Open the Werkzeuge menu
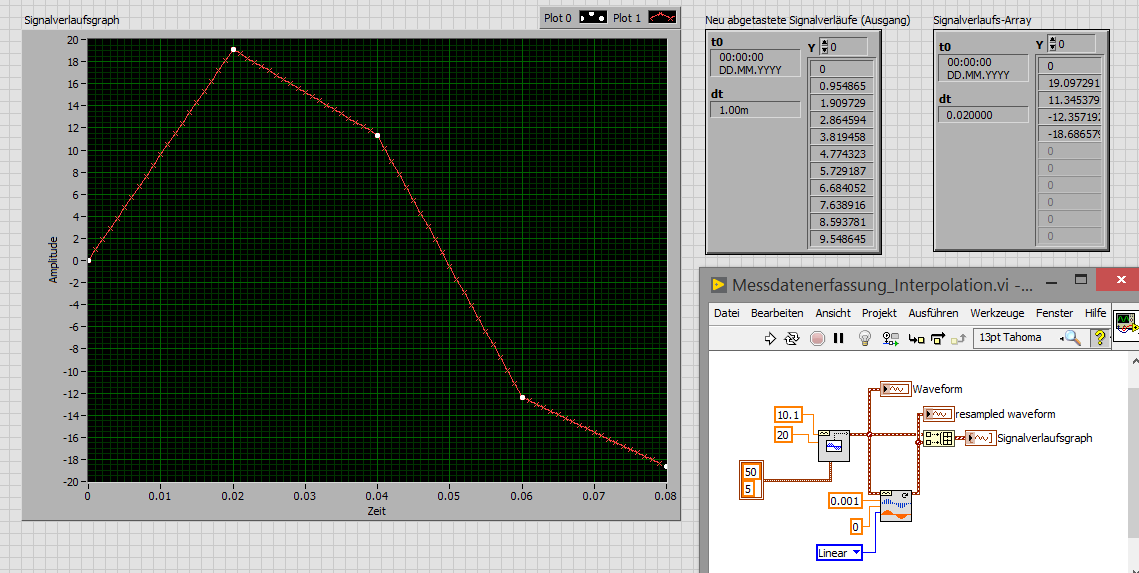This screenshot has width=1139, height=573. tap(997, 313)
